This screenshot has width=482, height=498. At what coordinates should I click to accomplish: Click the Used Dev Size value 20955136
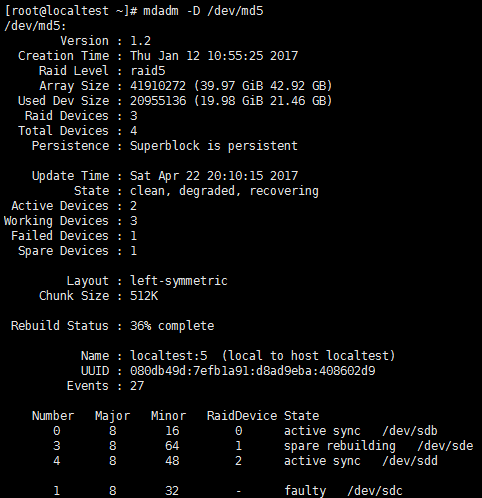158,101
